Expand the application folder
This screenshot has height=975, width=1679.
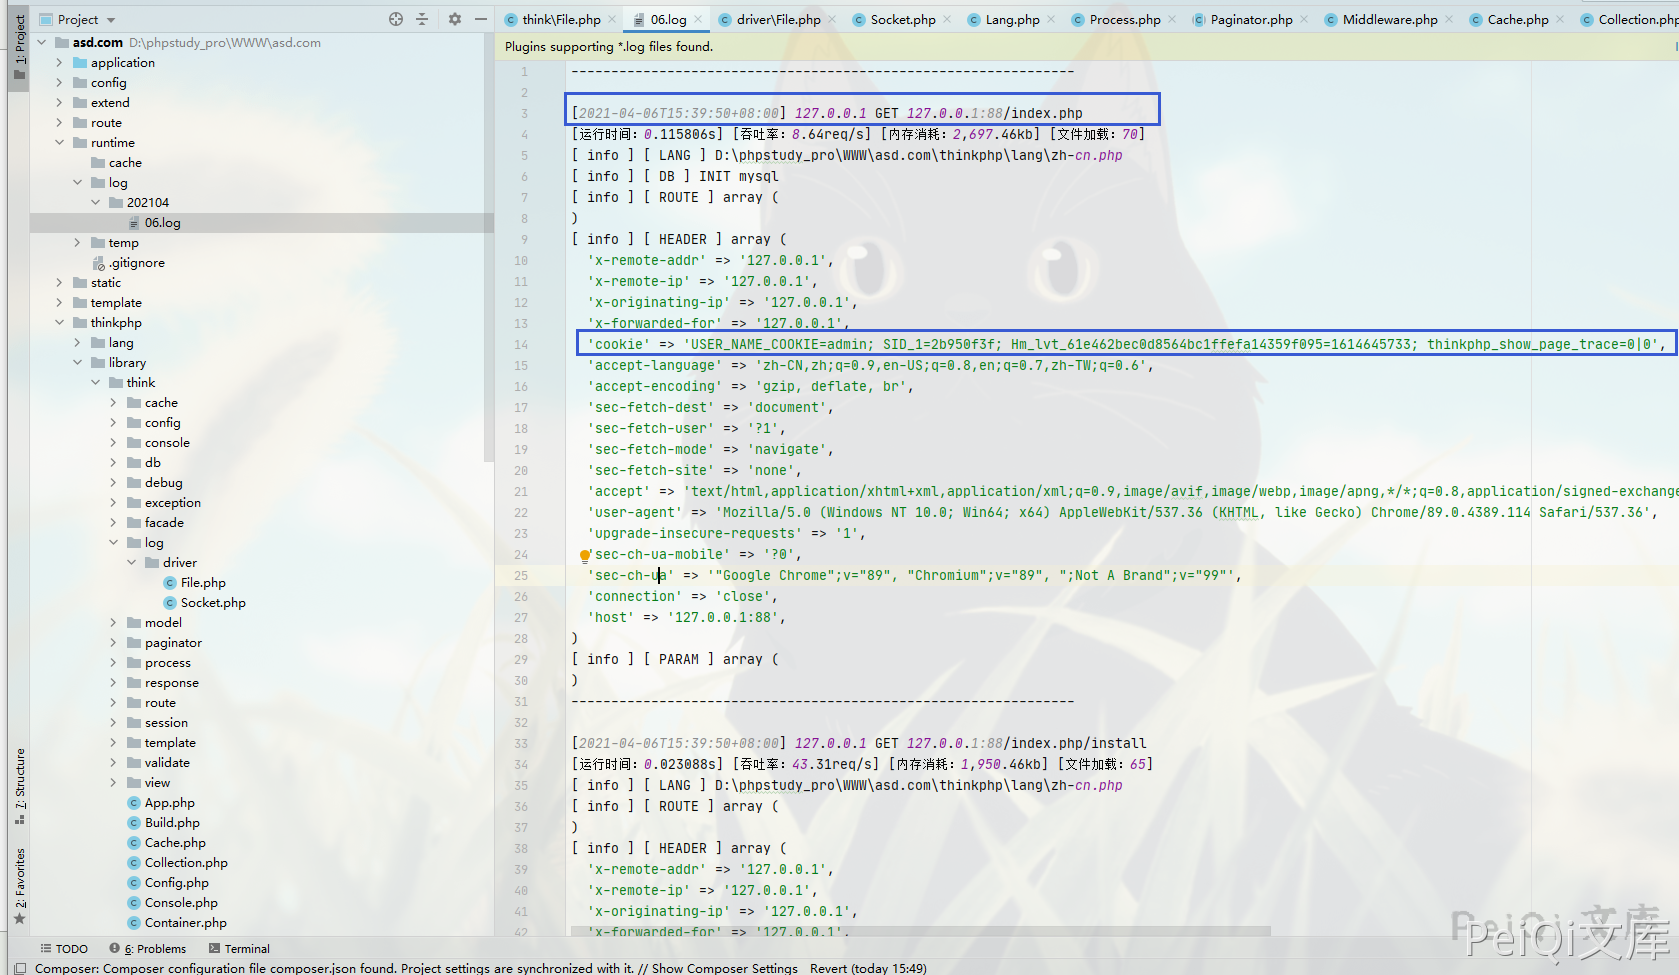[x=59, y=63]
